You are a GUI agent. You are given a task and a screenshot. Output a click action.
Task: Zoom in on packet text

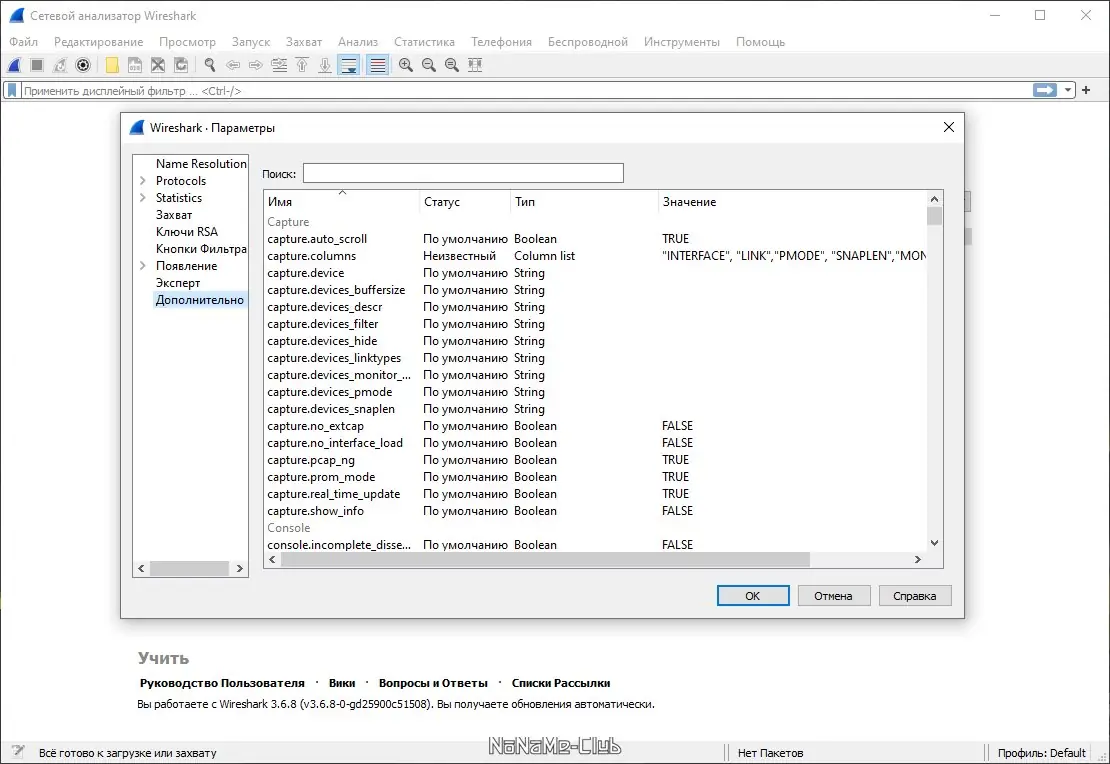[x=406, y=65]
